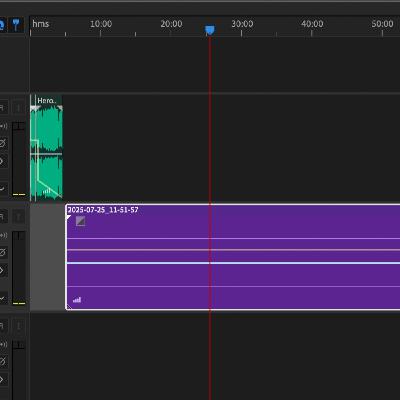Click the volume bars icon in purple clip
The height and width of the screenshot is (400, 400).
point(77,300)
